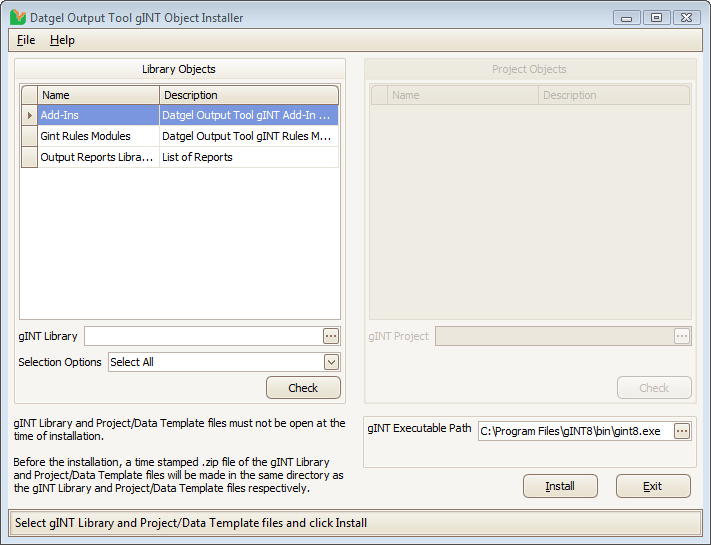
Task: Select the Output Reports Library row
Action: click(98, 157)
